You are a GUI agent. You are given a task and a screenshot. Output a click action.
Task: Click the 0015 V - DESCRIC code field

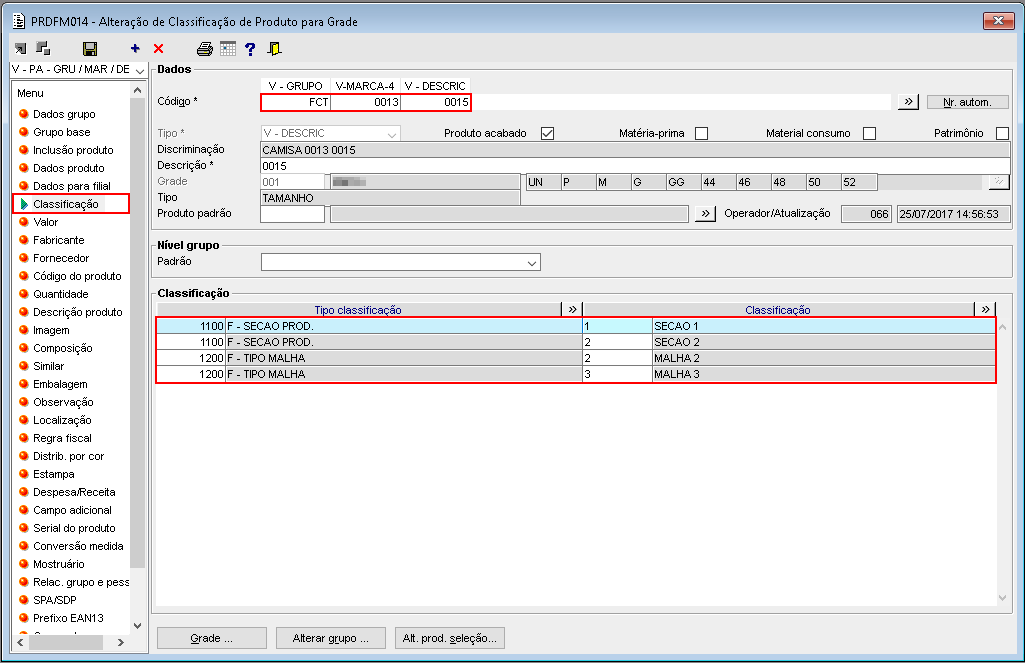pyautogui.click(x=435, y=102)
